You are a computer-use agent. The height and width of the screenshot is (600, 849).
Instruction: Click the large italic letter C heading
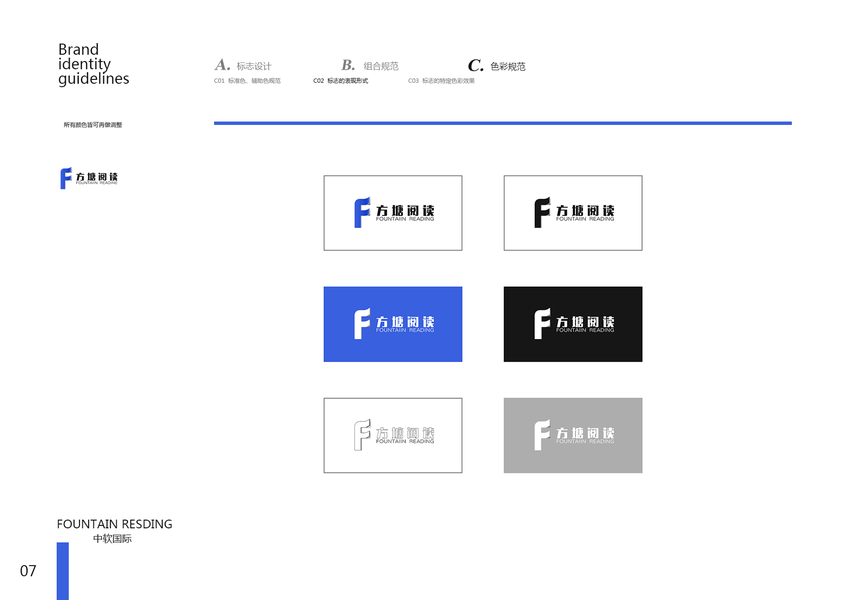click(x=476, y=66)
